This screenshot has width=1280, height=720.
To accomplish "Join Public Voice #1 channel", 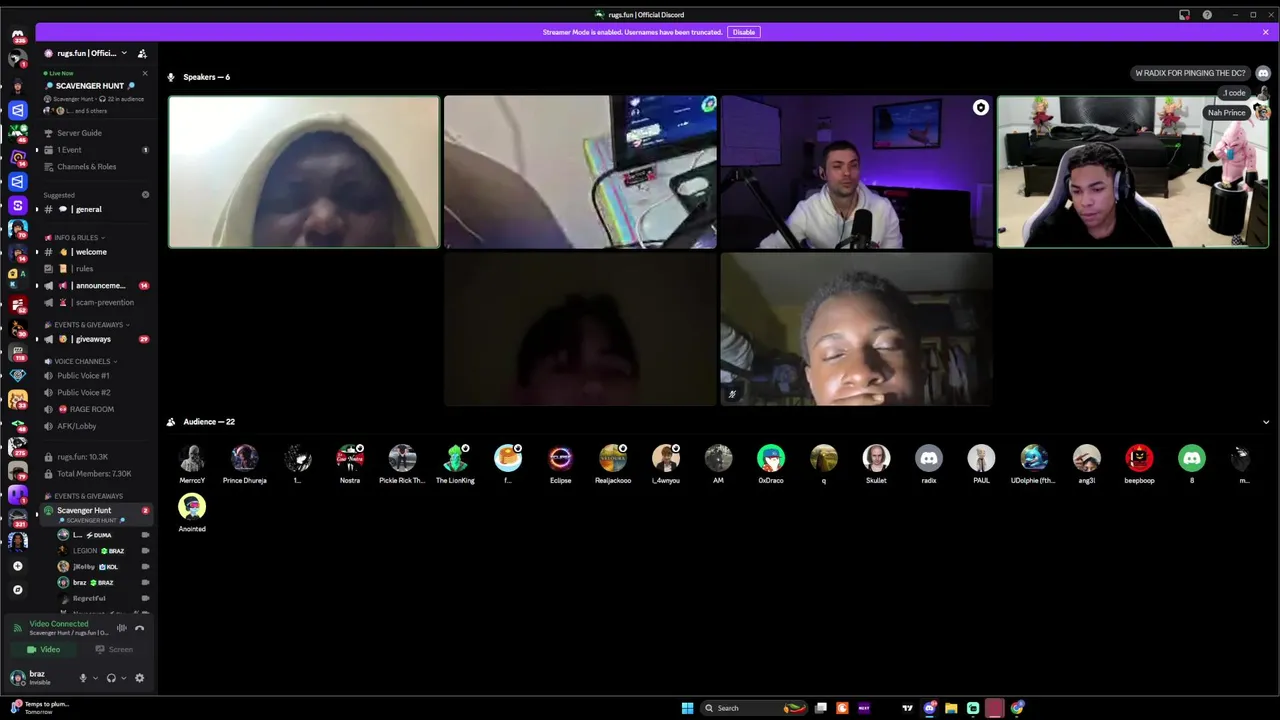I will pos(96,376).
